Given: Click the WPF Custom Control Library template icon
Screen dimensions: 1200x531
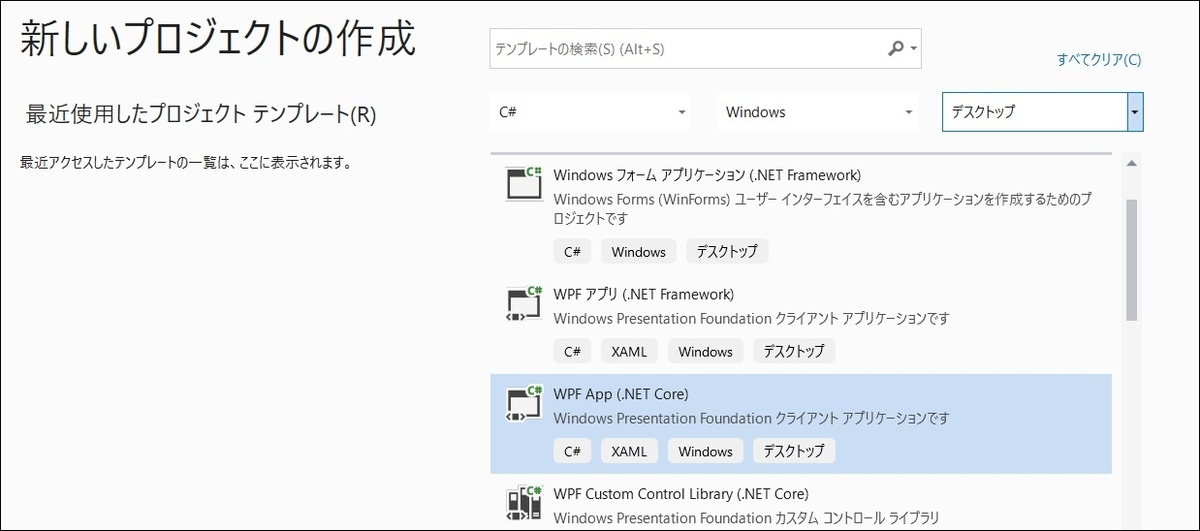Looking at the screenshot, I should tap(524, 503).
